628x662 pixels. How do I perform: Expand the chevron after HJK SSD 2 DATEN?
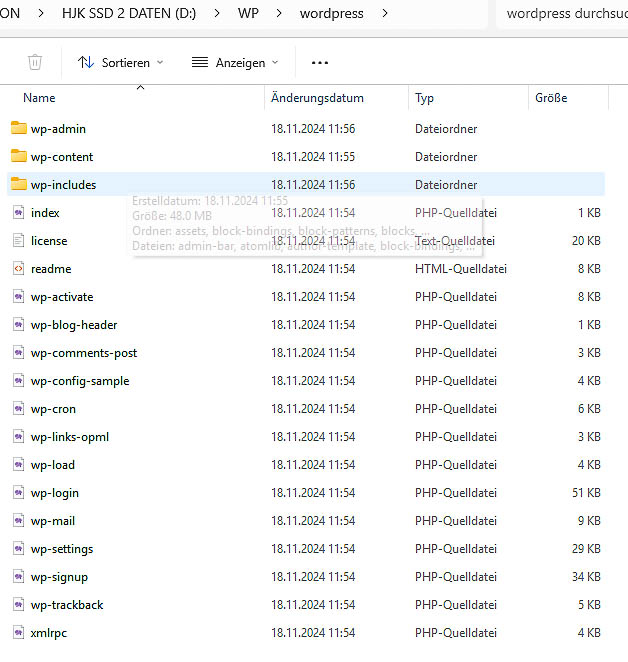pos(217,14)
